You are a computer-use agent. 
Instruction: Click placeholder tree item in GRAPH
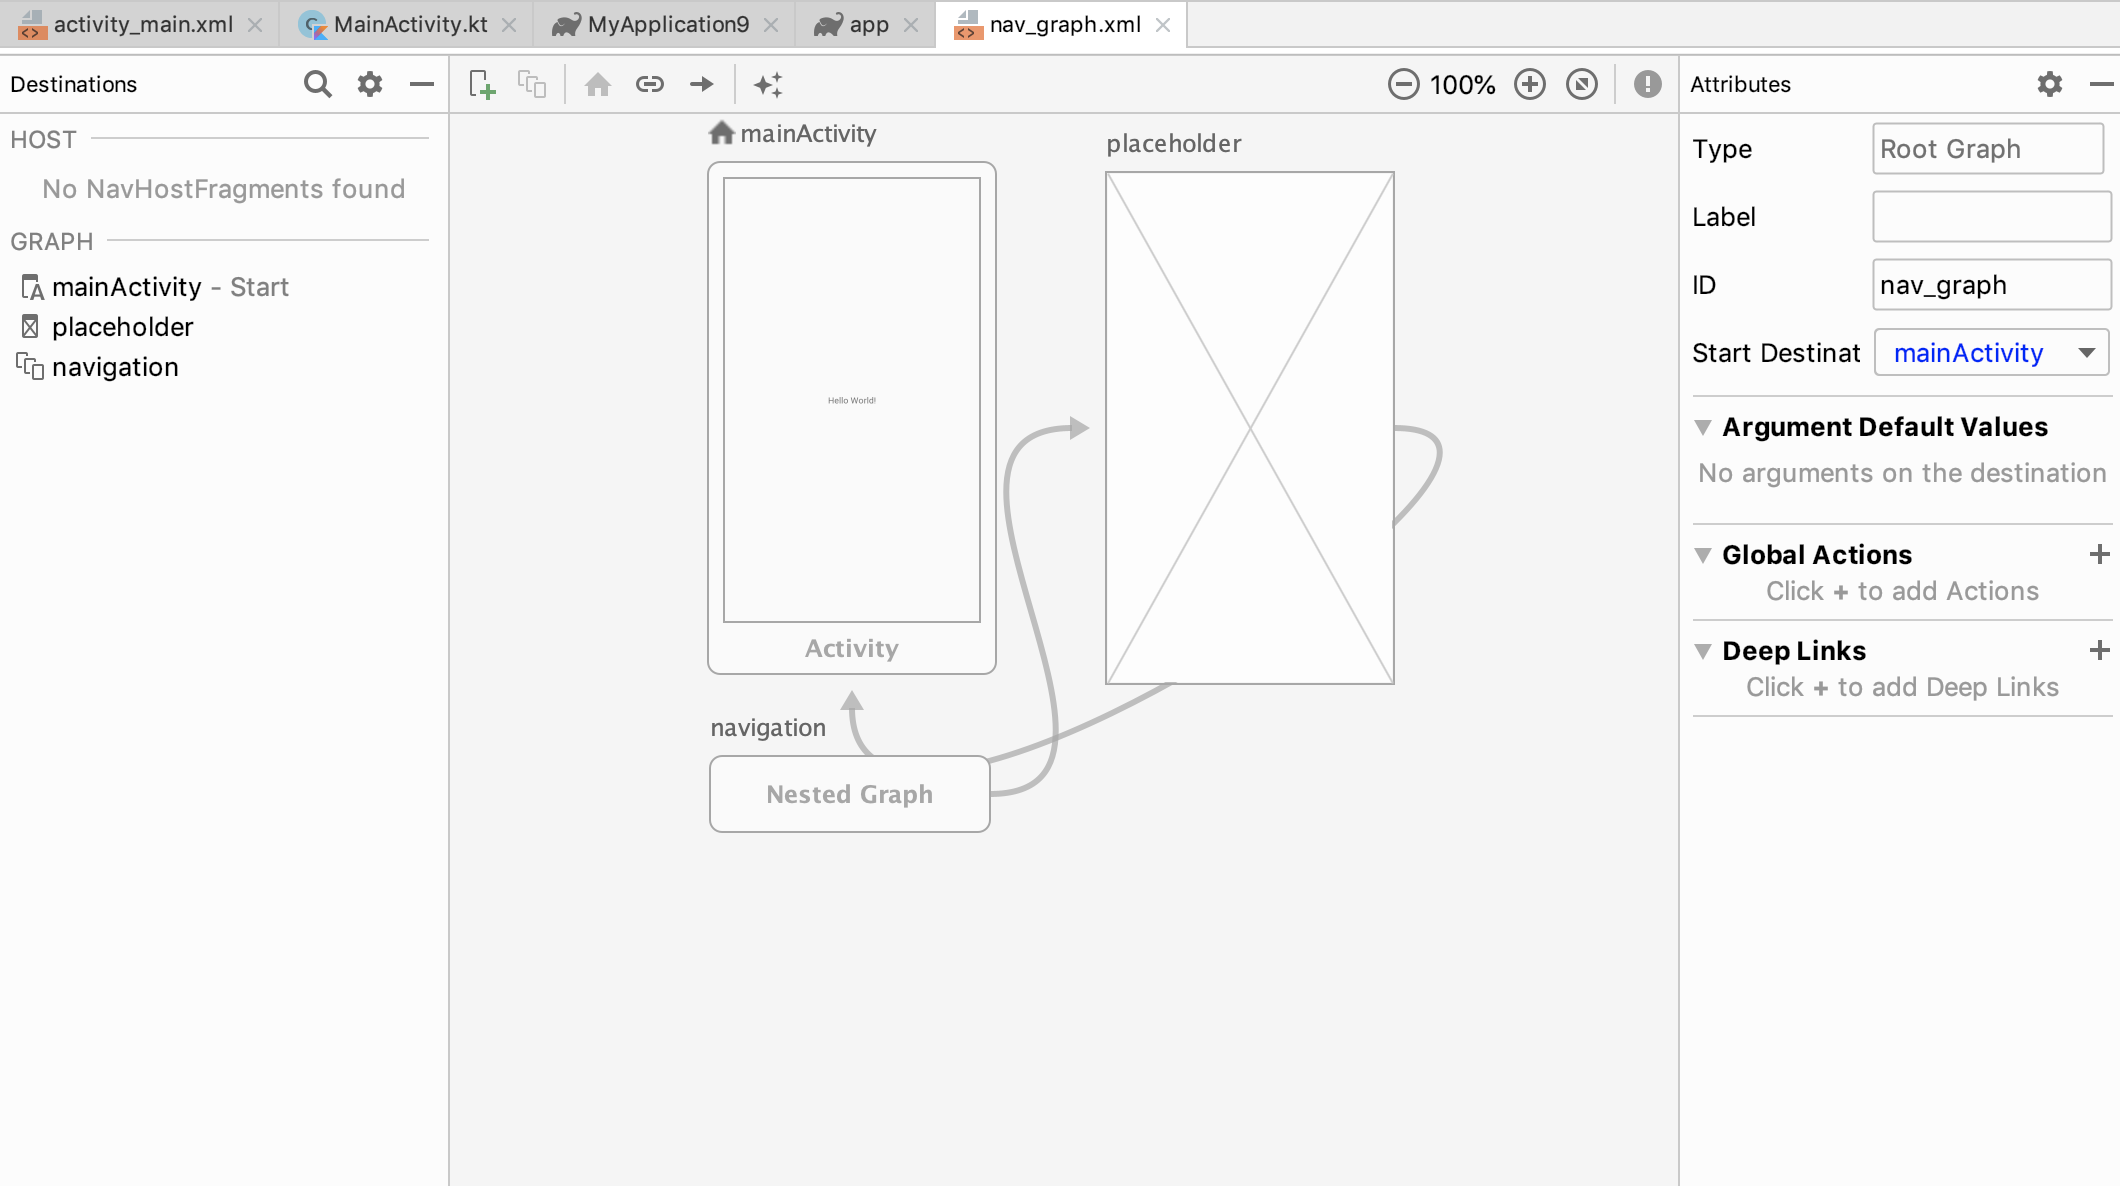pos(122,326)
